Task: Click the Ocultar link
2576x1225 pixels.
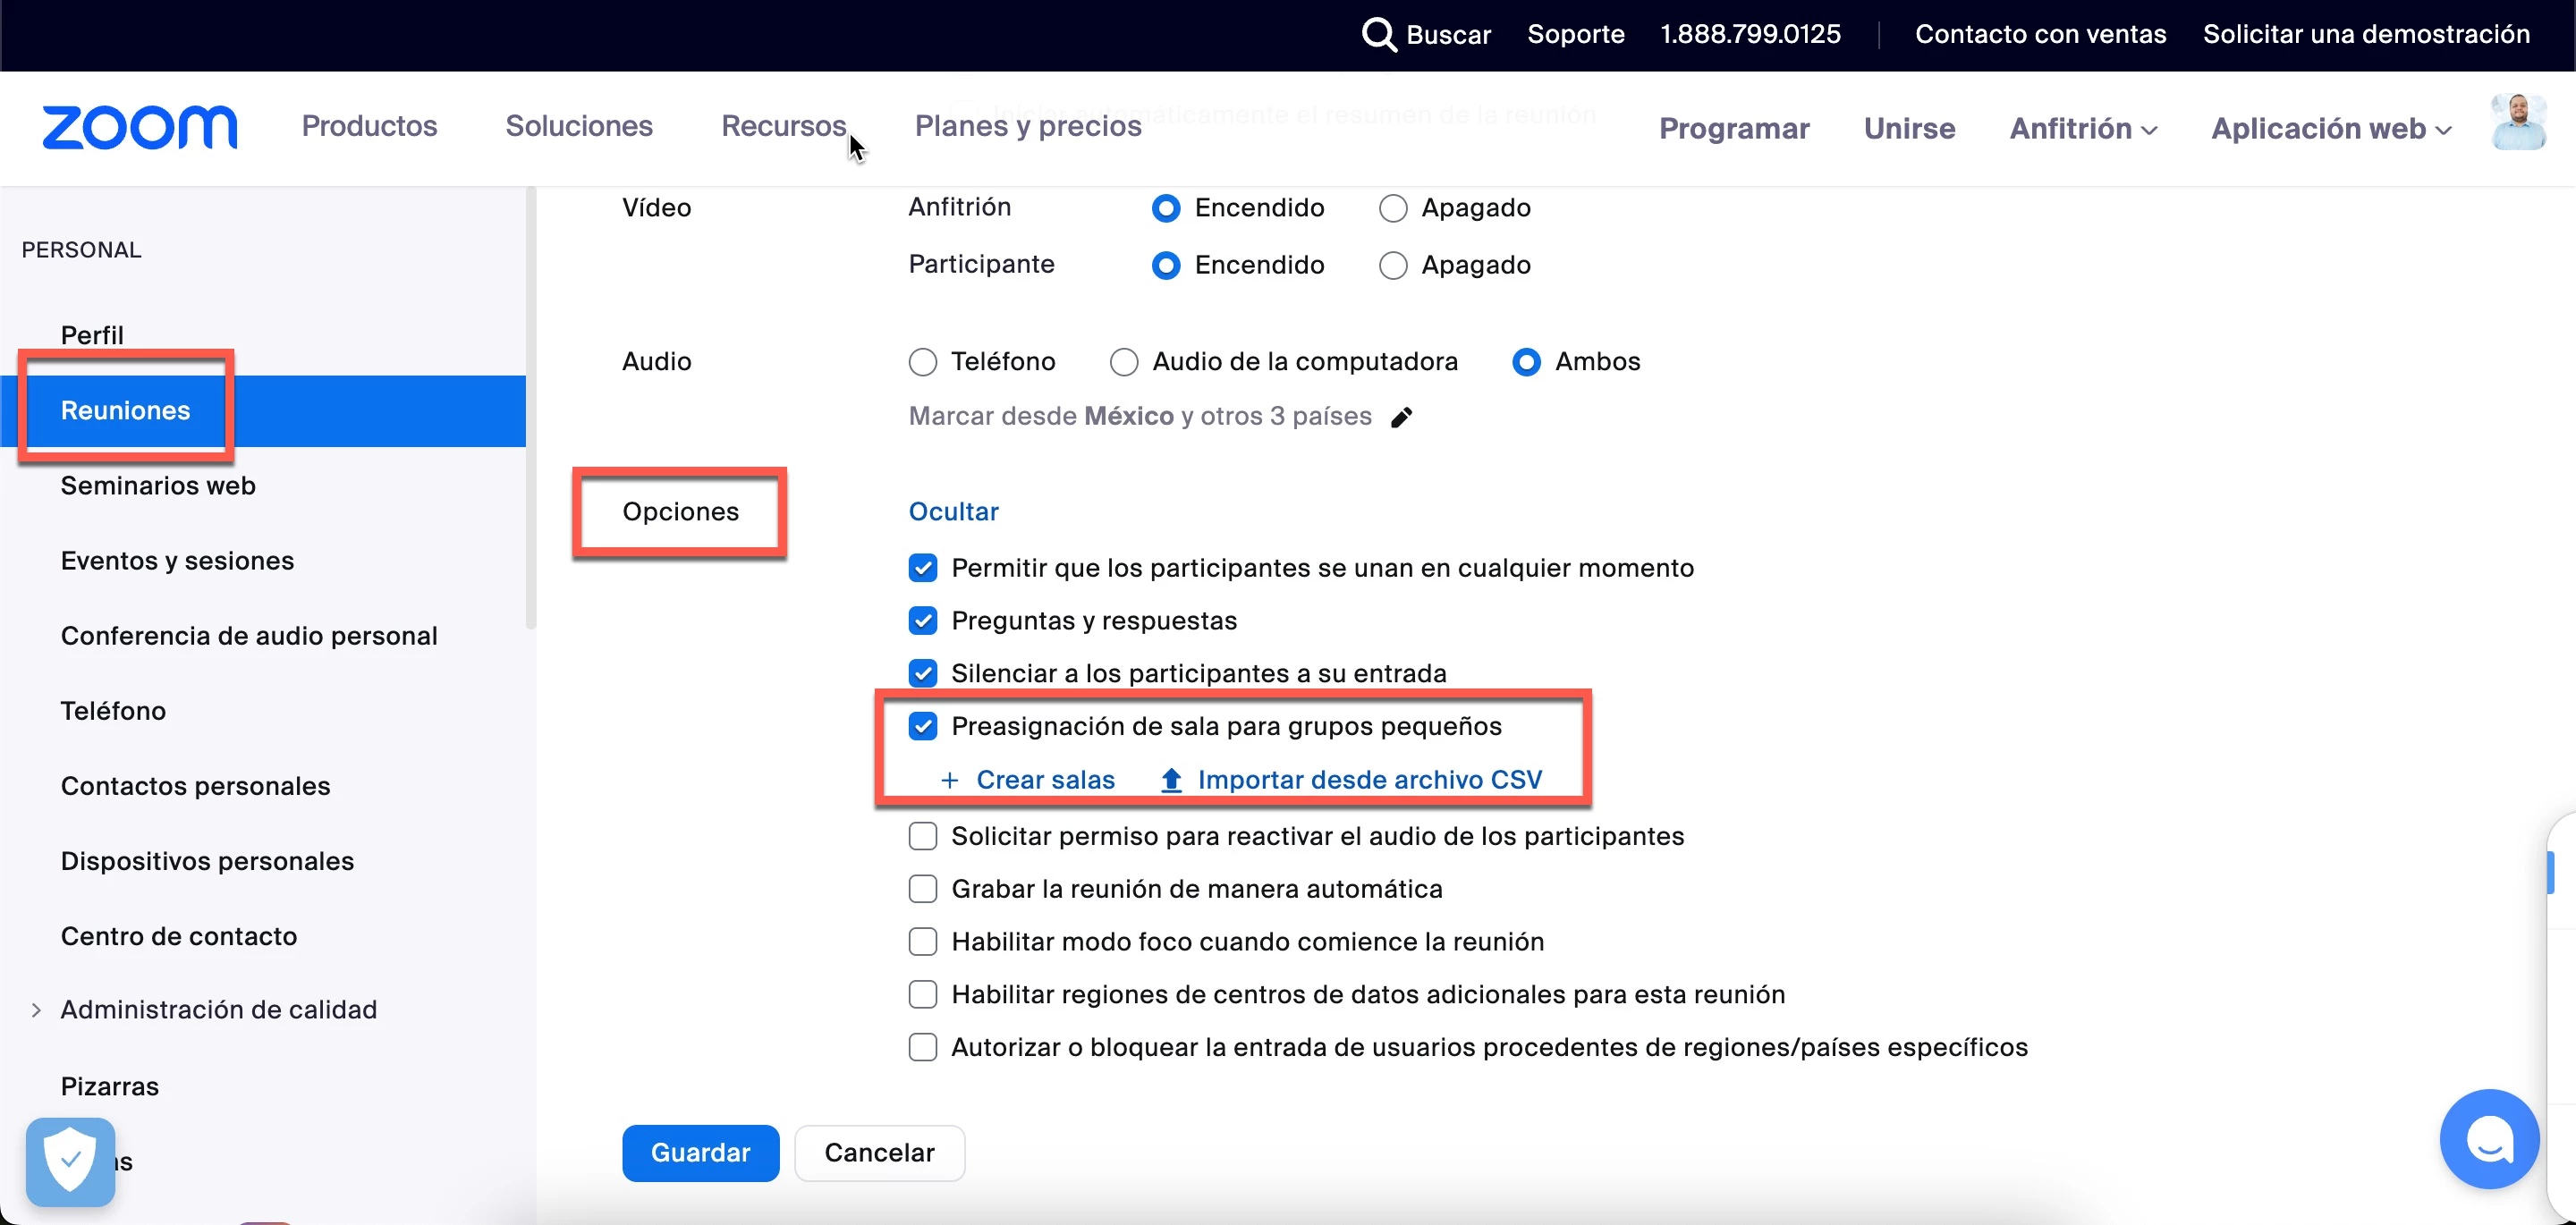Action: coord(952,512)
